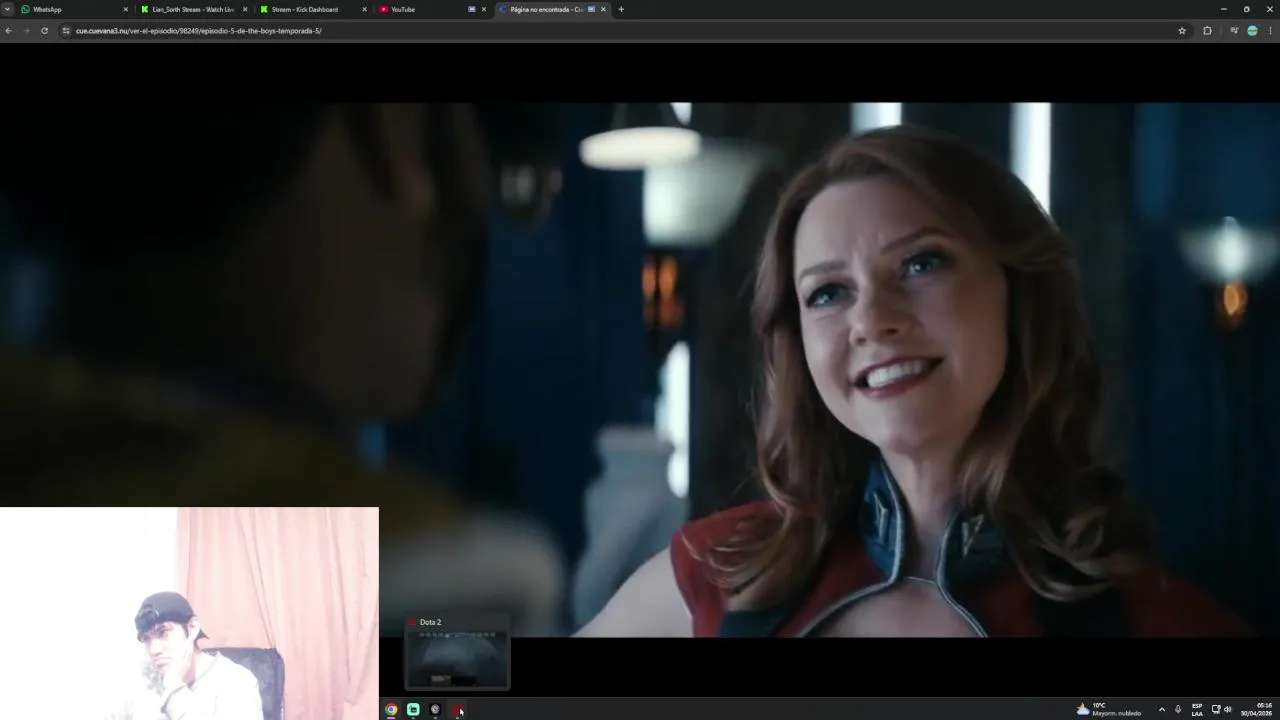Screen dimensions: 1280x720
Task: Switch to Stream - Kick Dashboard tab
Action: coord(313,9)
